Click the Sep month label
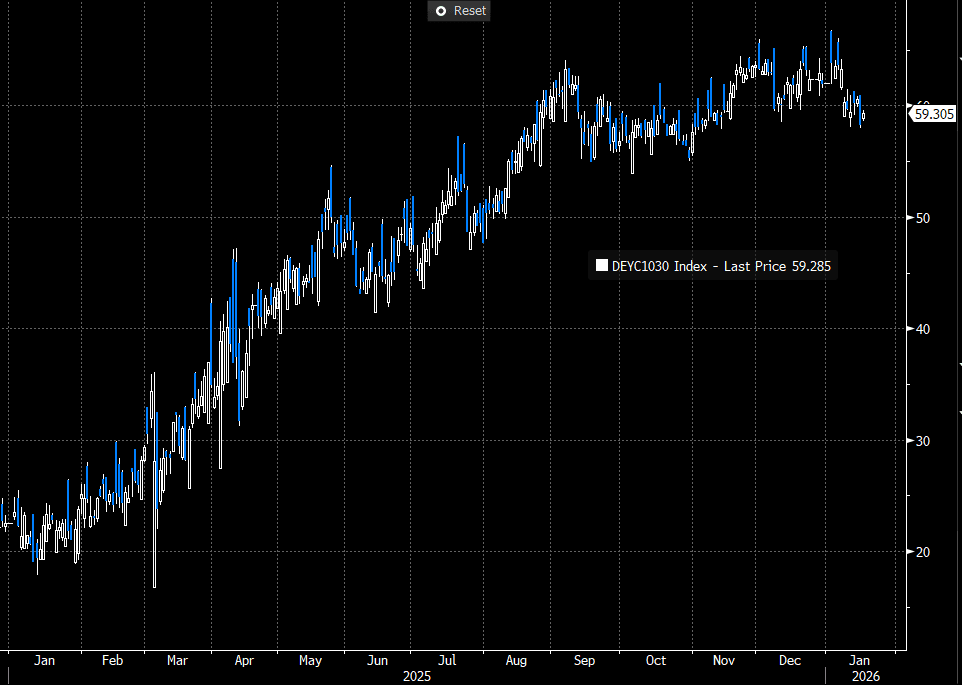The image size is (962, 685). 585,661
